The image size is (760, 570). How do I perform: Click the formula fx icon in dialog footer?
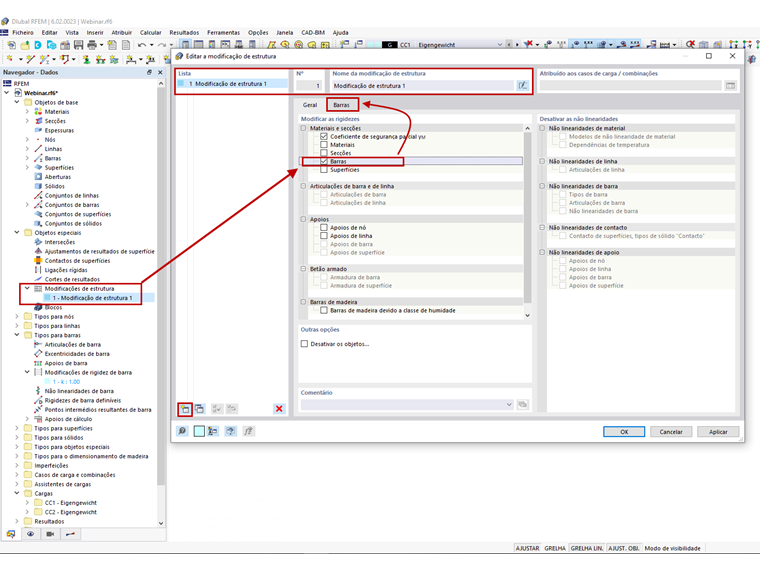pyautogui.click(x=248, y=431)
